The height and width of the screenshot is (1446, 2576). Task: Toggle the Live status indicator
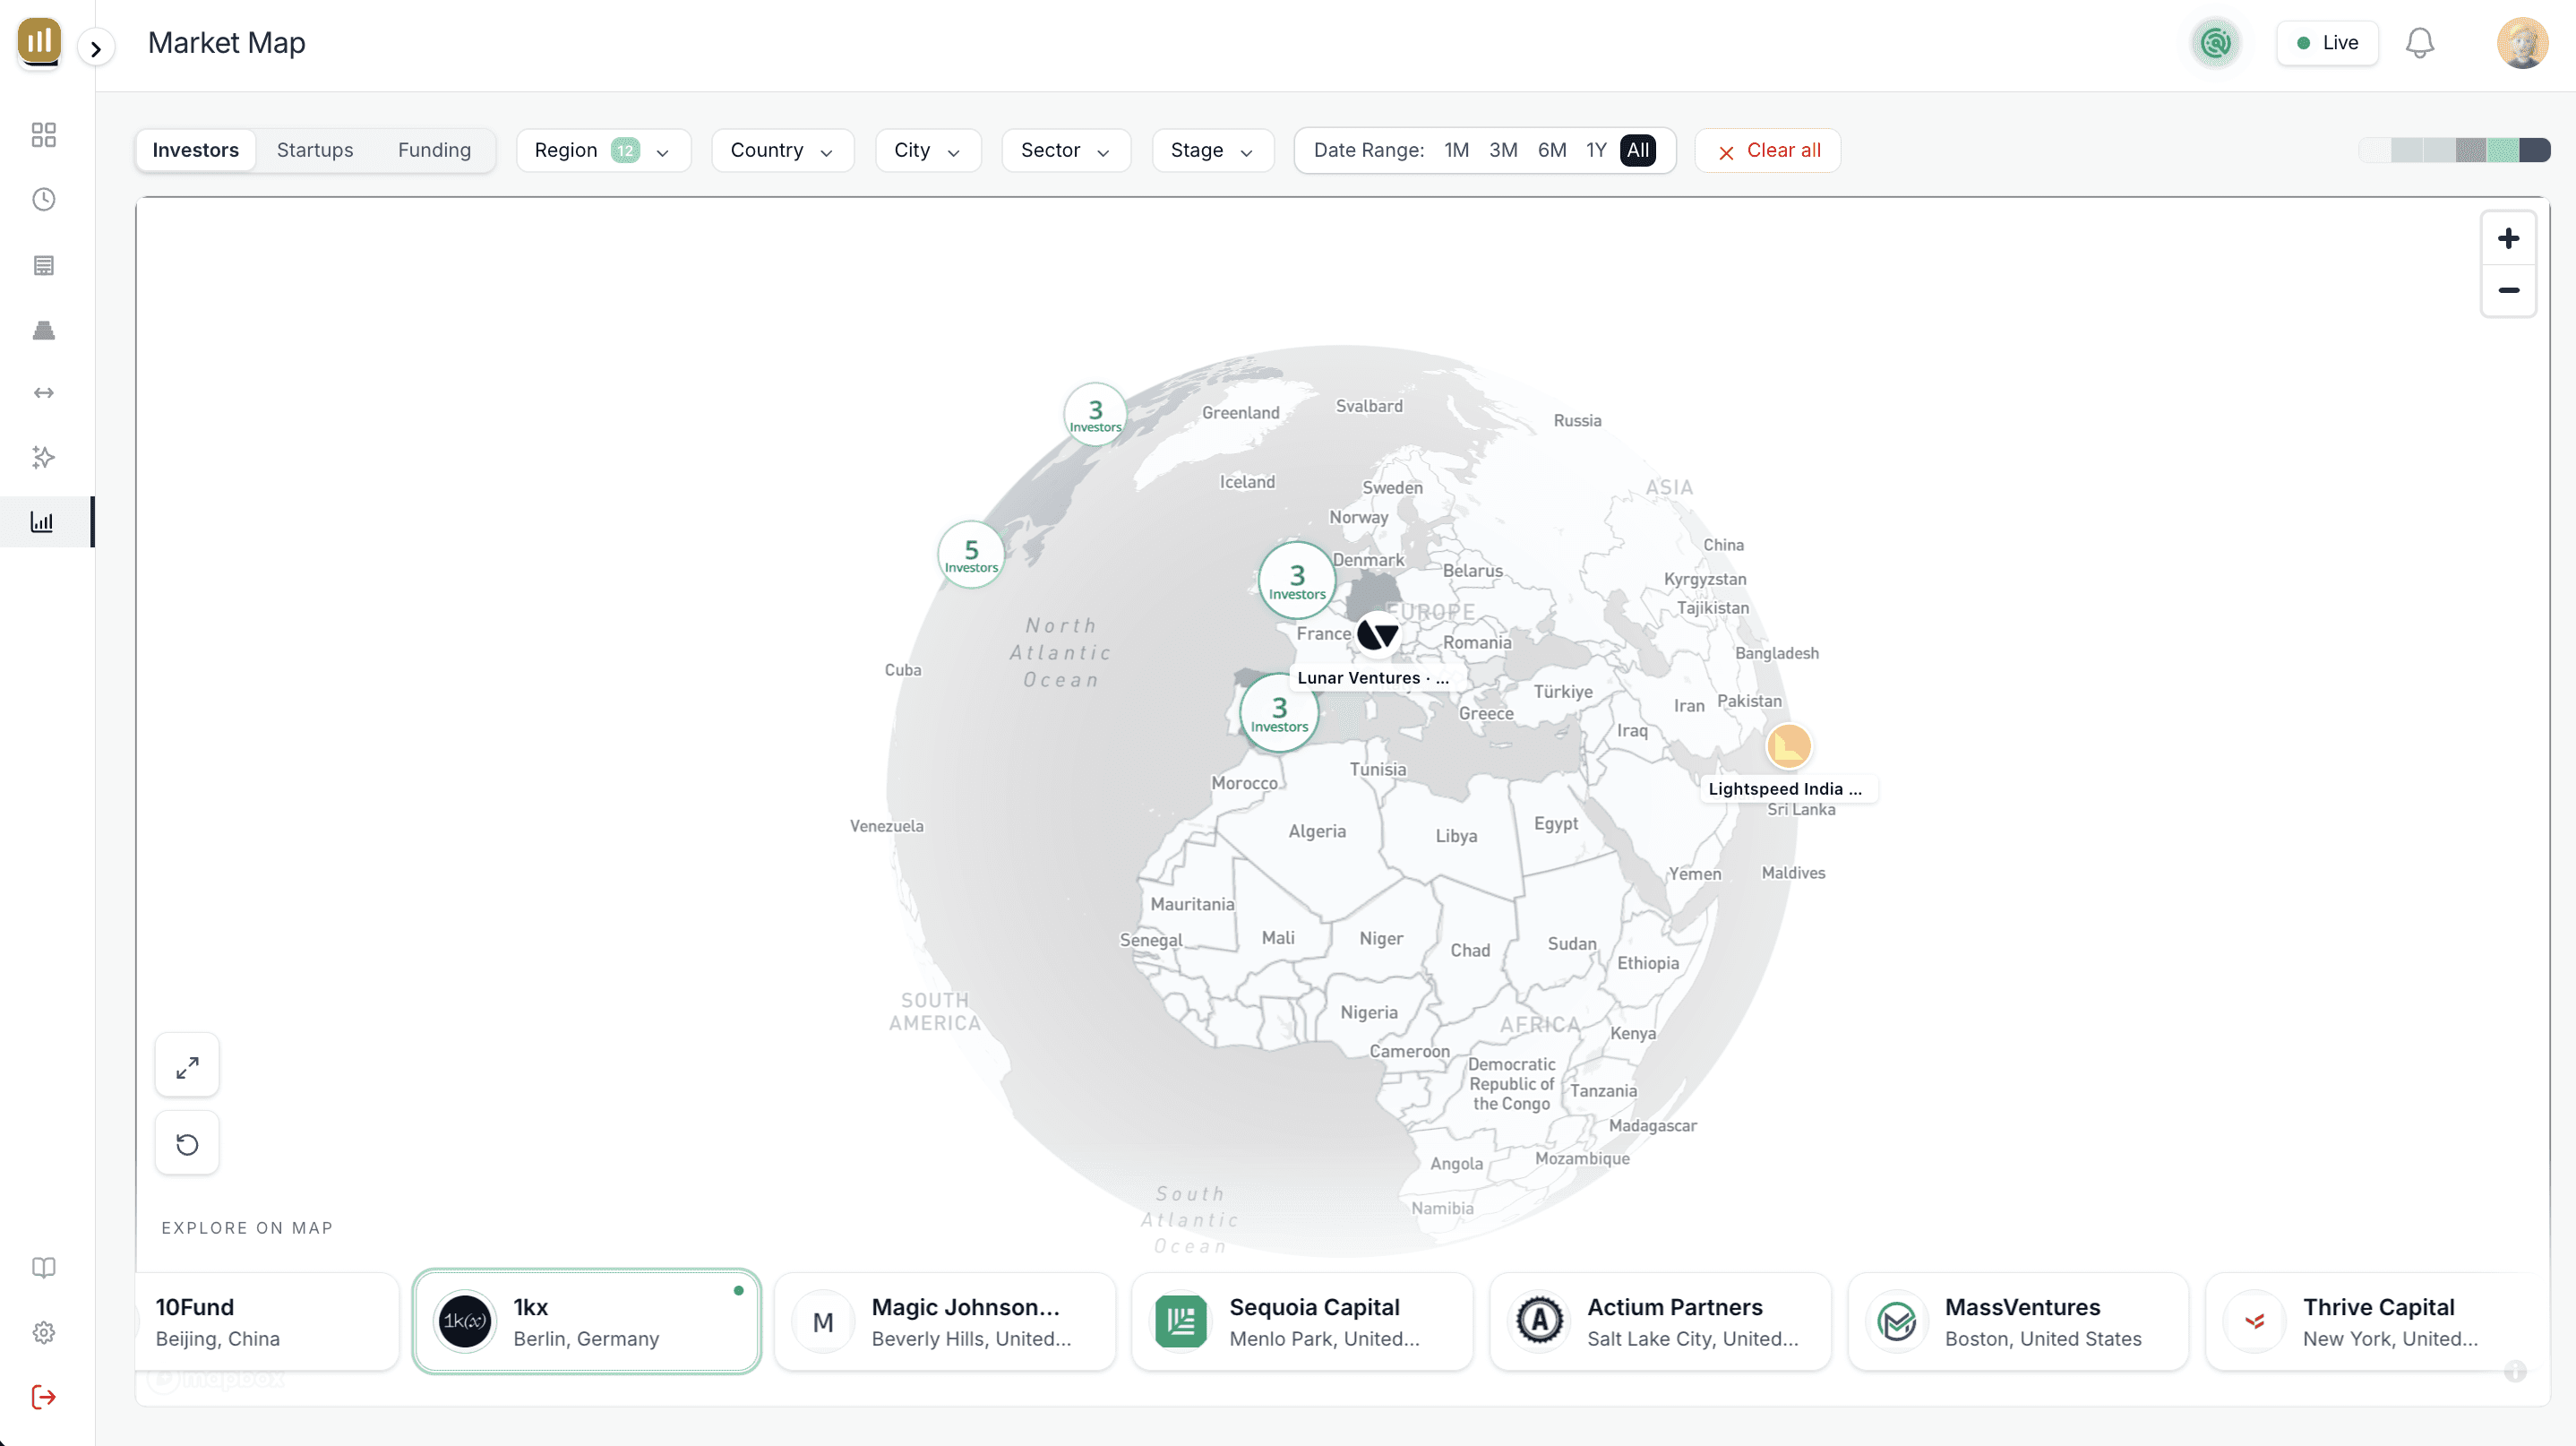click(2326, 43)
